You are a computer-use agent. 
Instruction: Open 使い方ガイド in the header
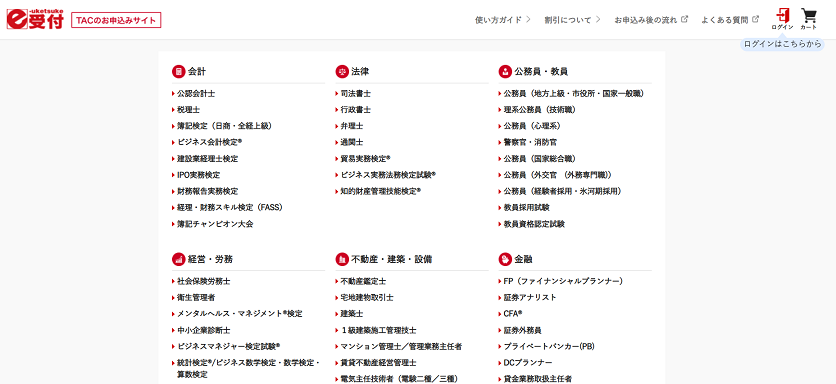pos(503,20)
